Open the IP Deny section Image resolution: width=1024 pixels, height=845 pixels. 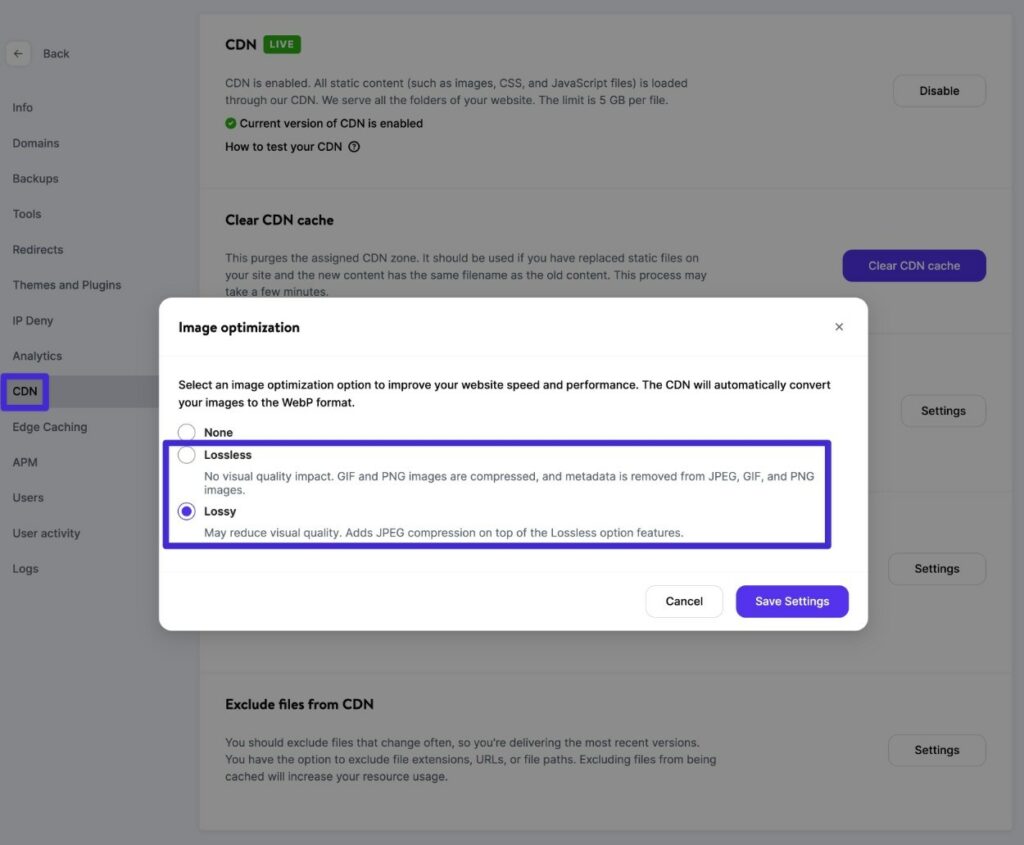[x=33, y=320]
